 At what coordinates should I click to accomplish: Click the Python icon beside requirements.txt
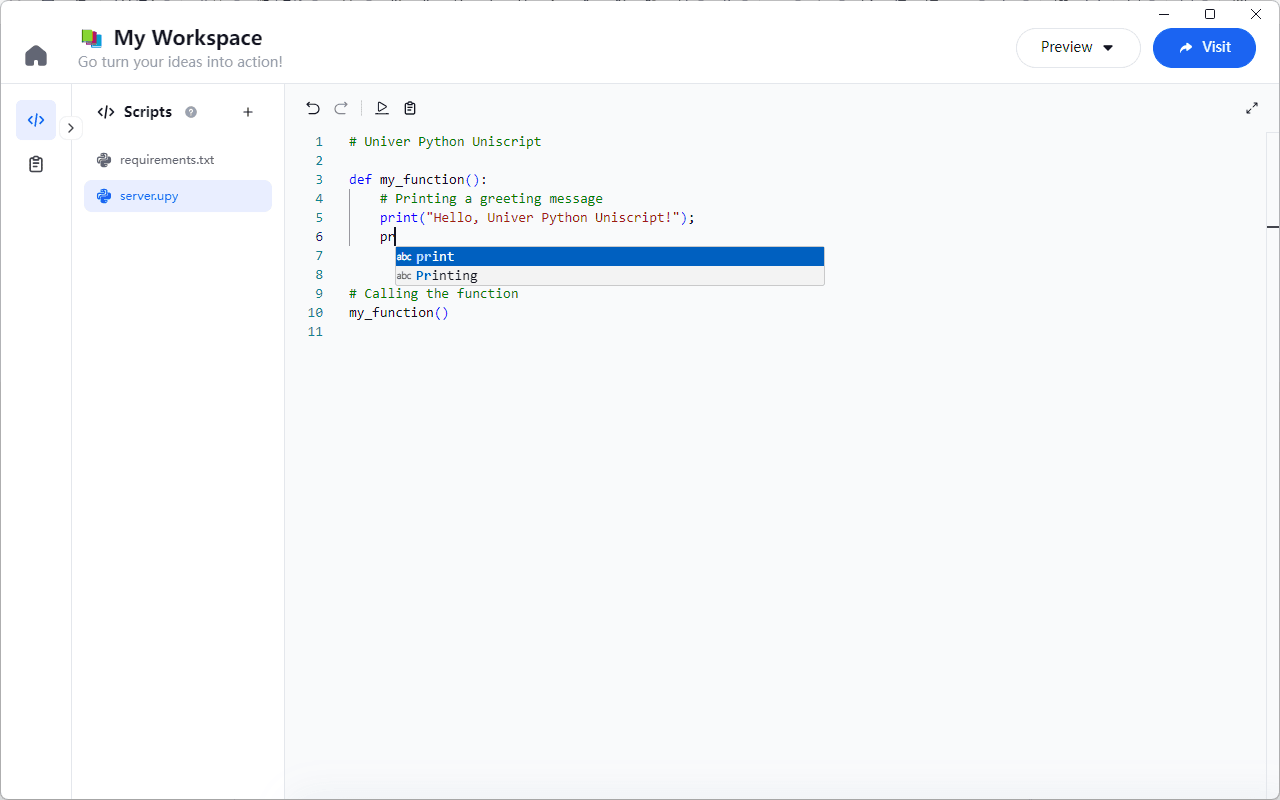[x=104, y=160]
